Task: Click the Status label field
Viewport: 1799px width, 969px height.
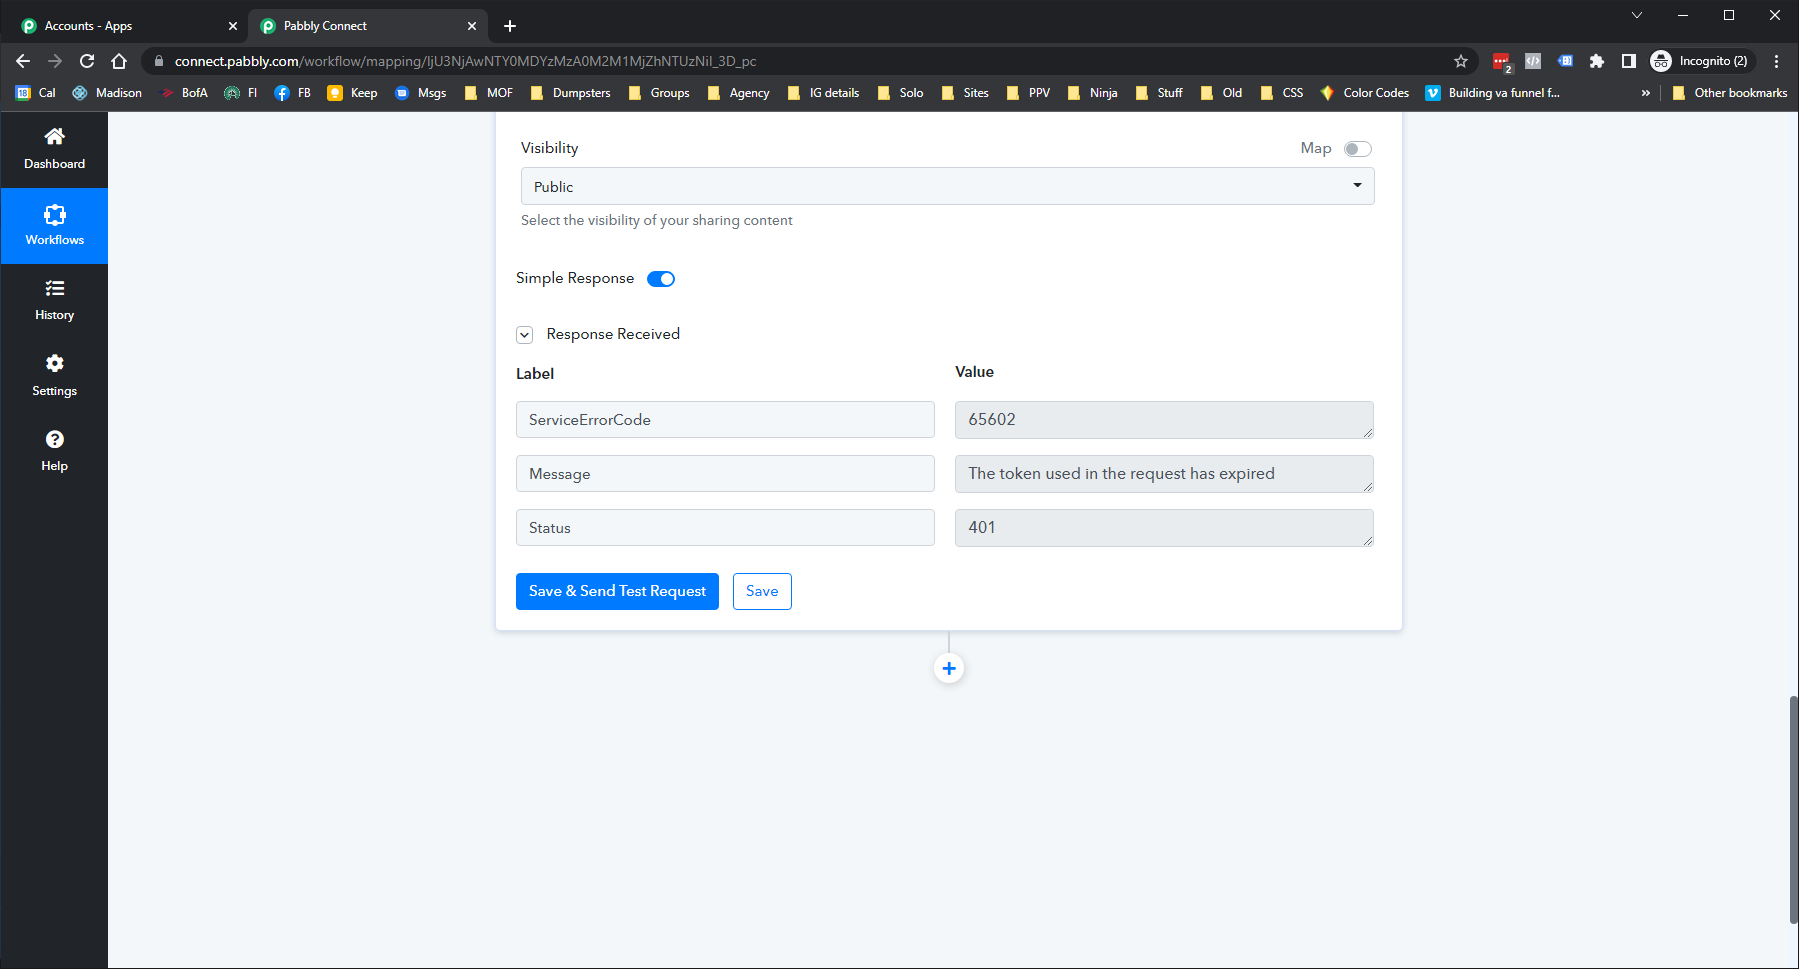Action: [x=725, y=528]
